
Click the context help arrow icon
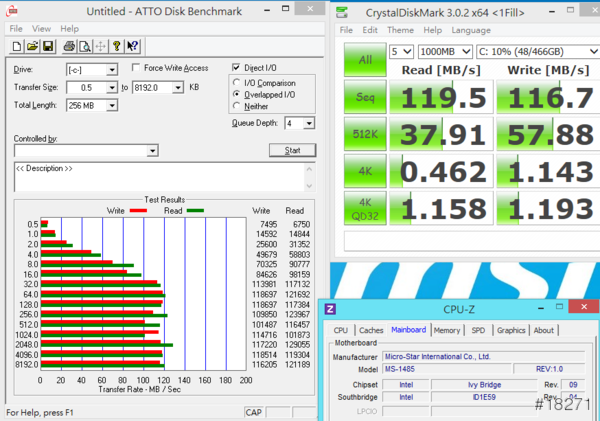[133, 46]
